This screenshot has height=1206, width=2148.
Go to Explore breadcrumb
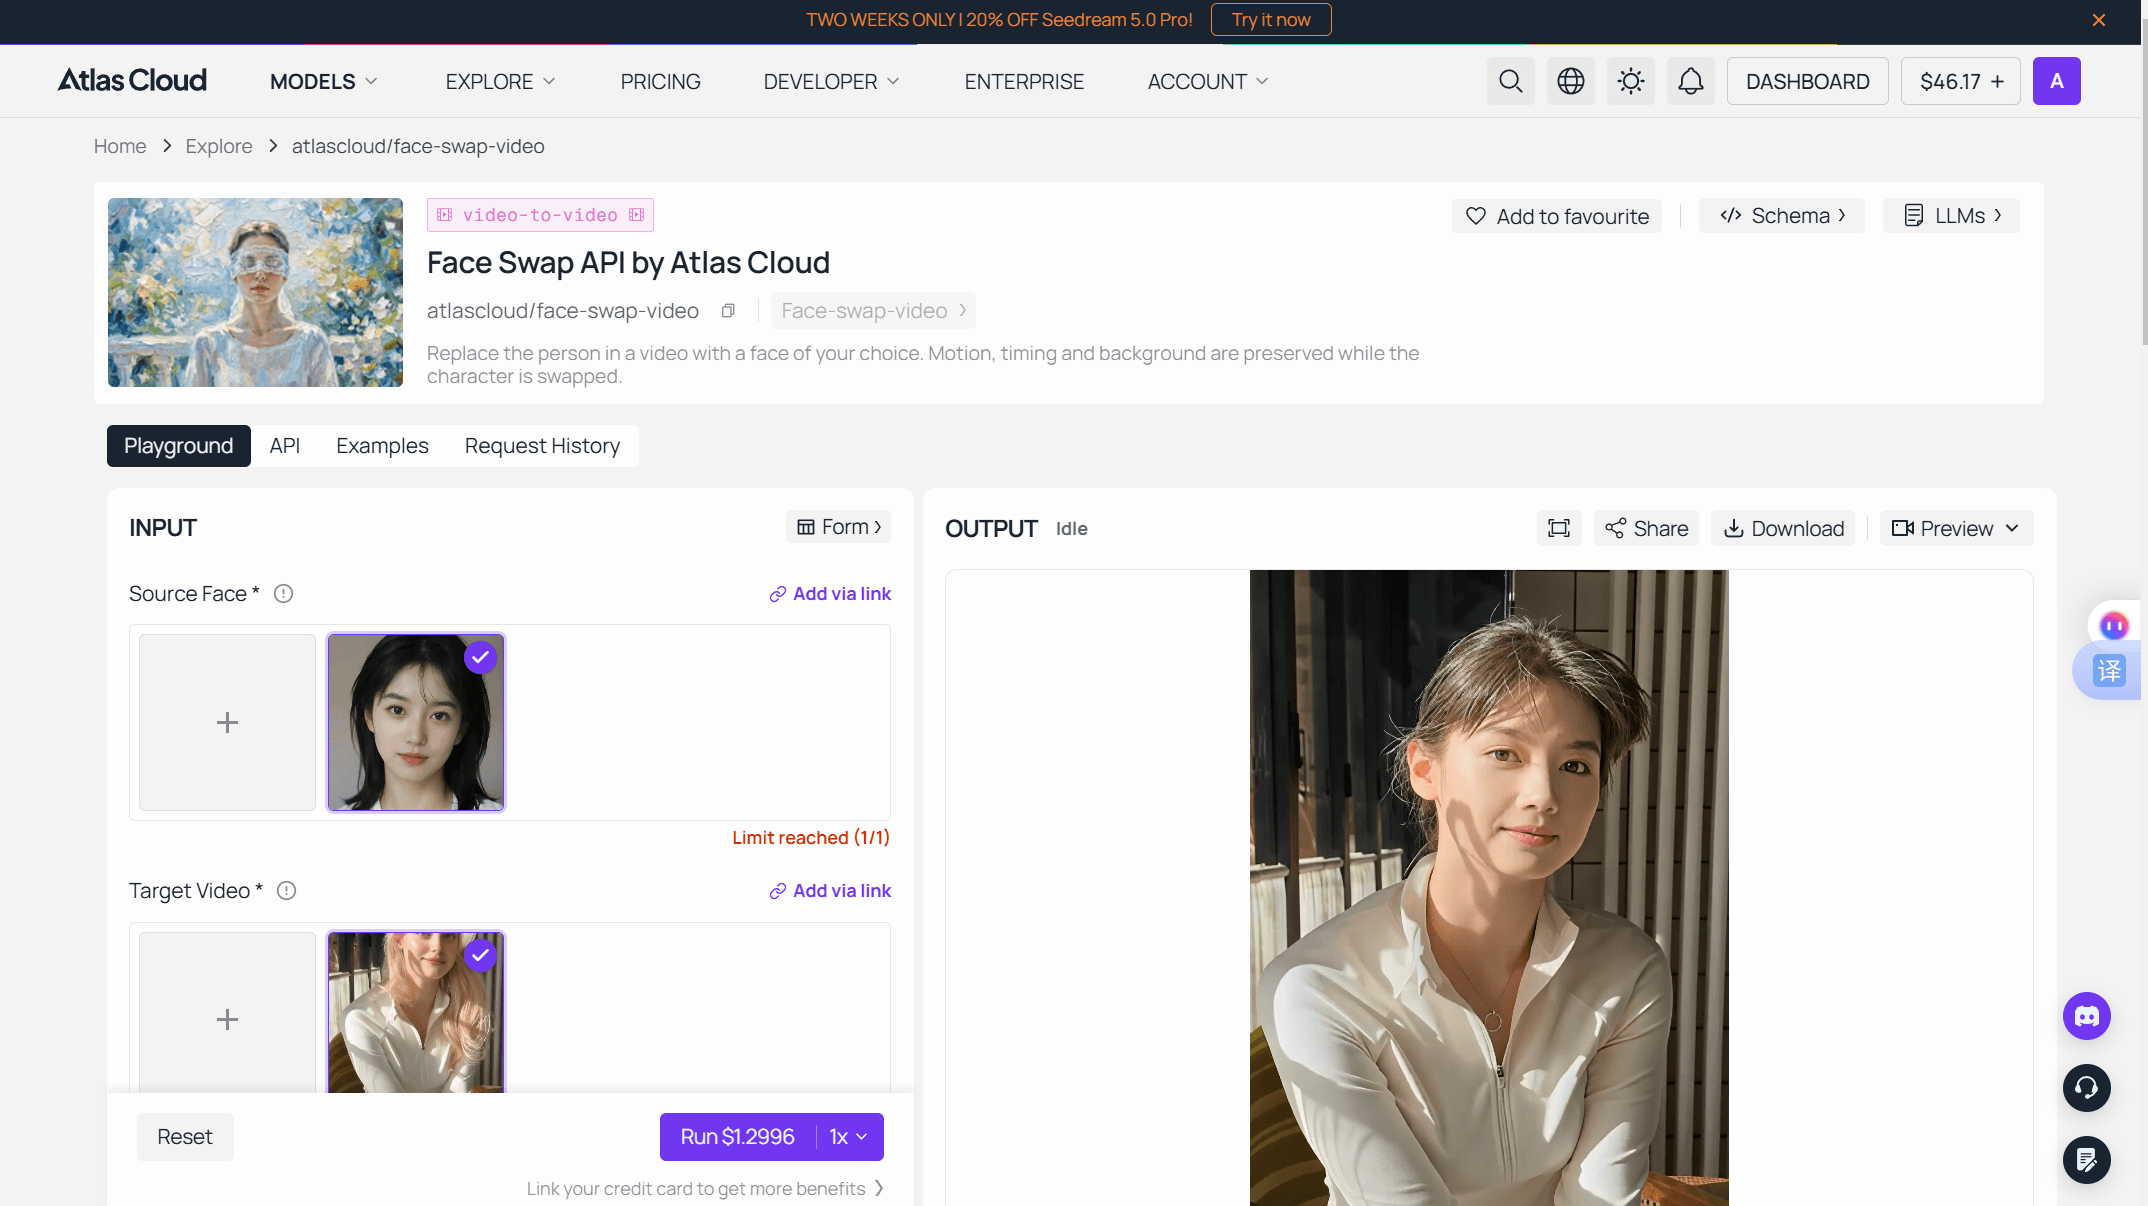pyautogui.click(x=219, y=146)
